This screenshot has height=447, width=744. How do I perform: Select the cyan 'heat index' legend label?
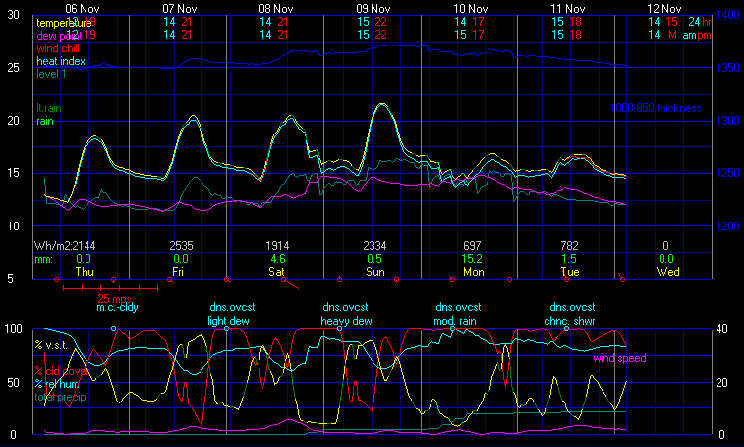click(x=61, y=61)
